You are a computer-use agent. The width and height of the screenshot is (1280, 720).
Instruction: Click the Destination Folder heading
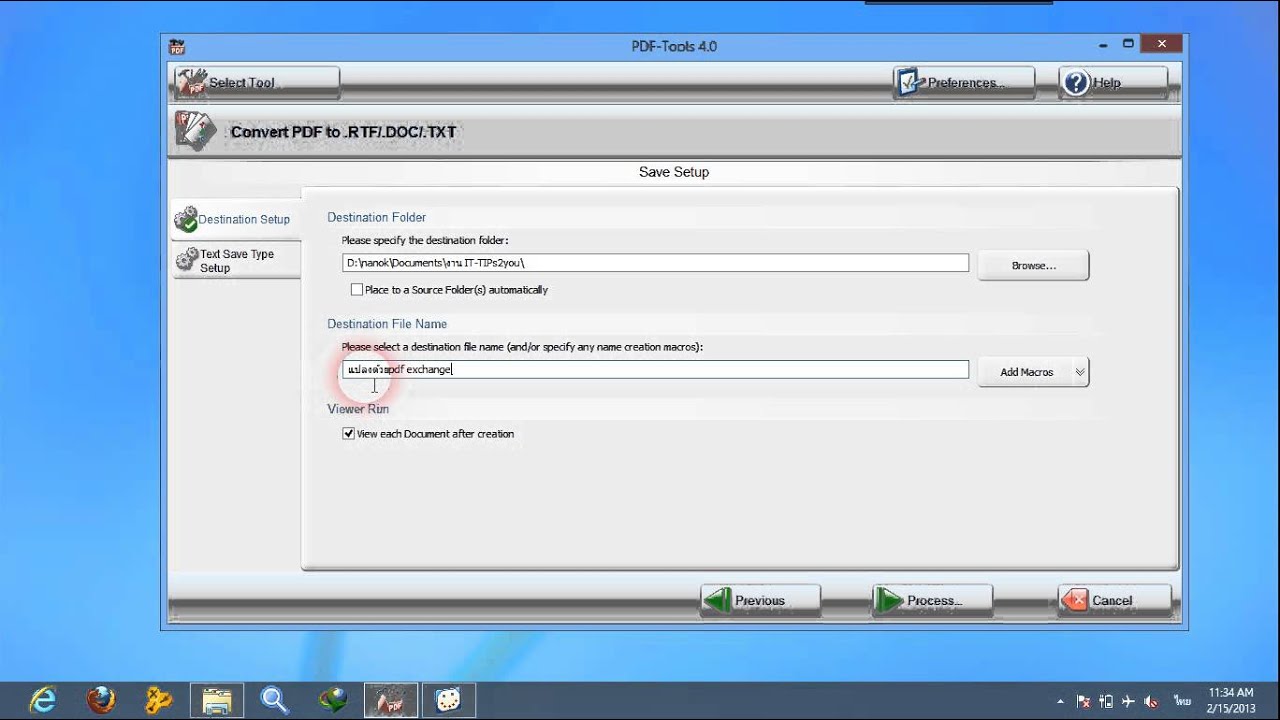click(x=376, y=217)
